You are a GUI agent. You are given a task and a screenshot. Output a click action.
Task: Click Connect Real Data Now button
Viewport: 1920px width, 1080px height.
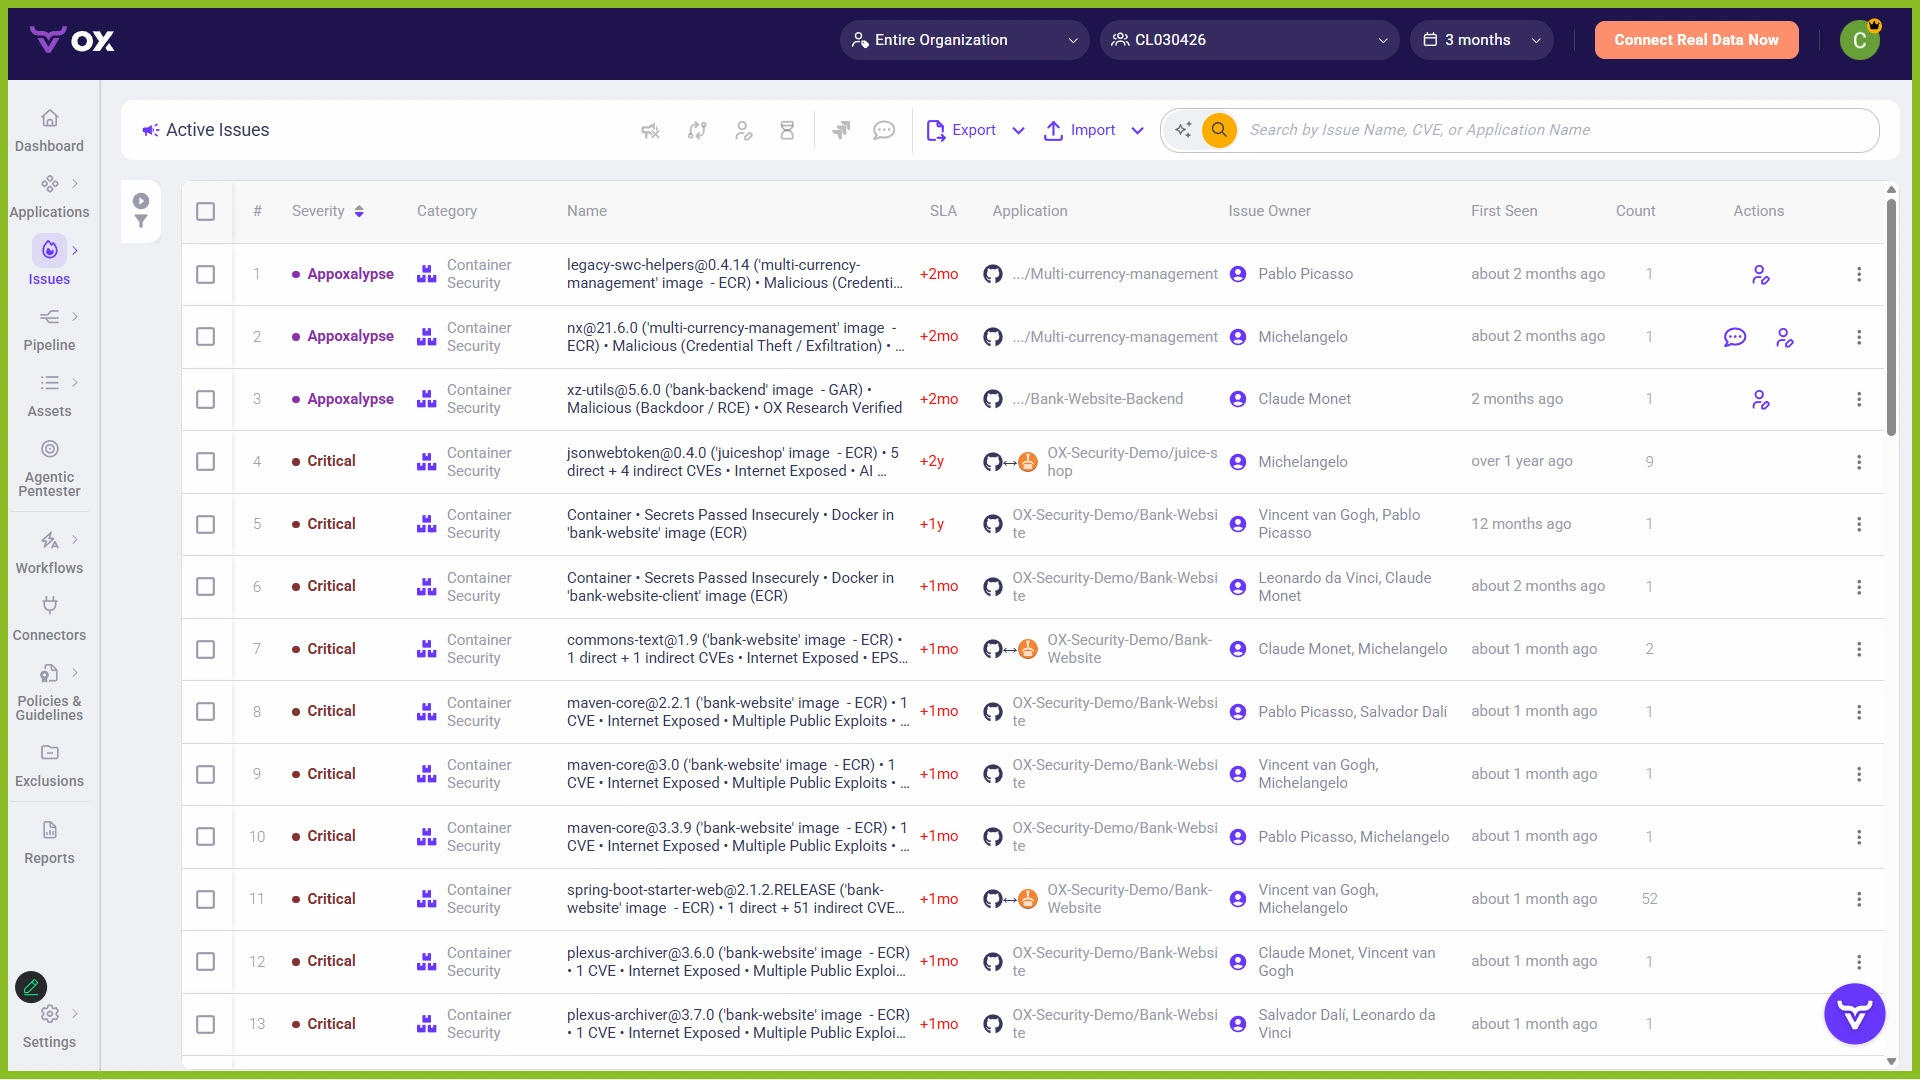pos(1695,40)
